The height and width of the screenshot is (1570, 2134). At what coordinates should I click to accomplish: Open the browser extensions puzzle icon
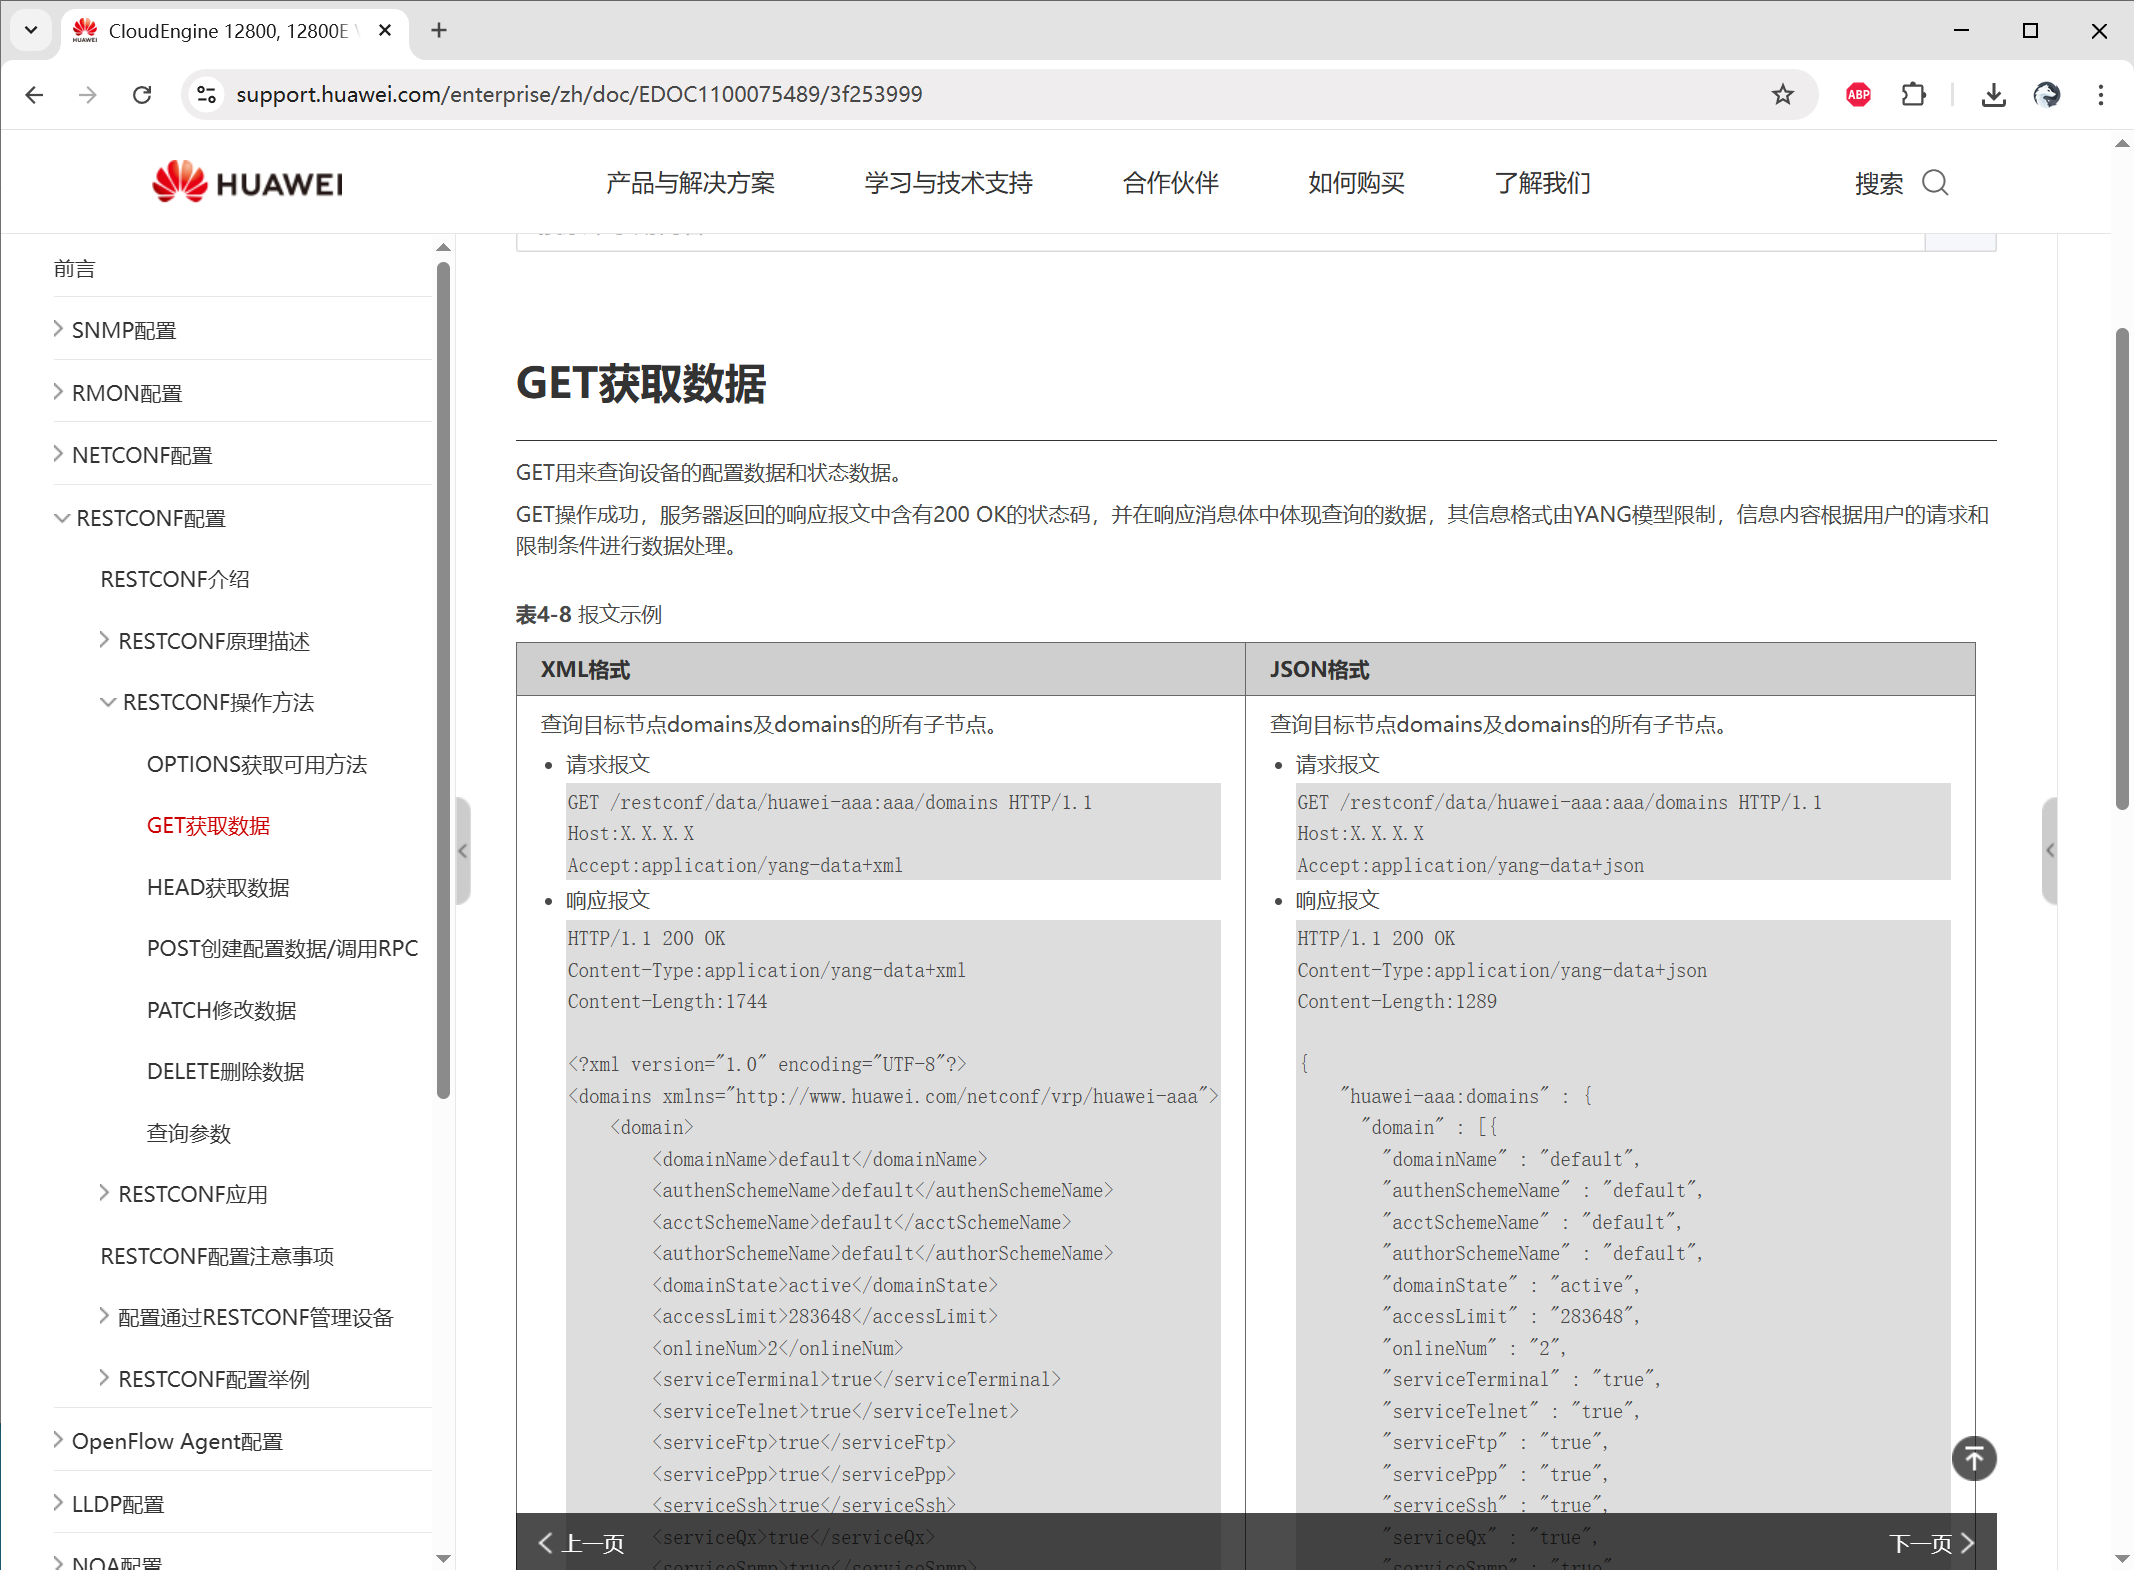[x=1914, y=94]
